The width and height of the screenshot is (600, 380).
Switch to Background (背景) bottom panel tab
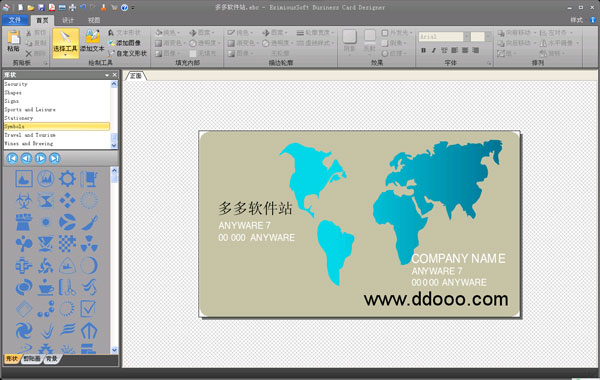click(x=52, y=359)
